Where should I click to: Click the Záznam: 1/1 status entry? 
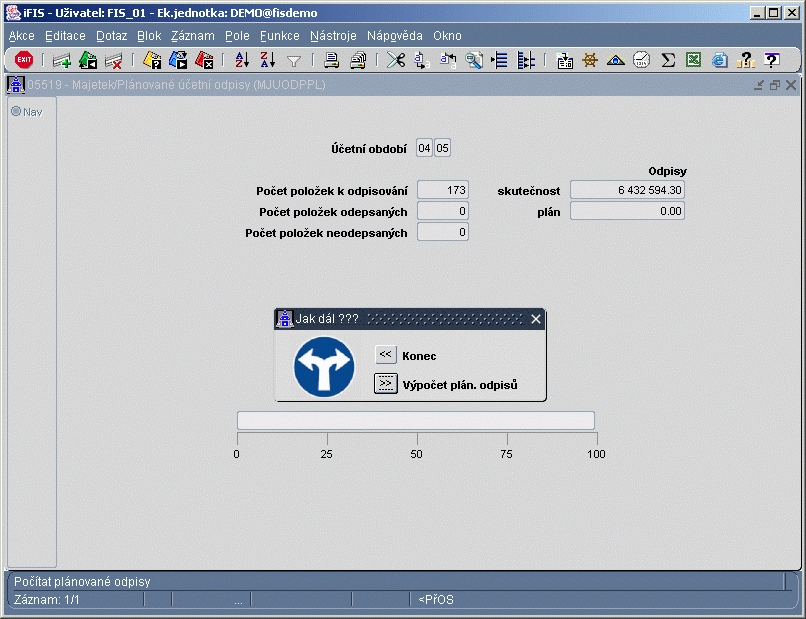[x=47, y=599]
